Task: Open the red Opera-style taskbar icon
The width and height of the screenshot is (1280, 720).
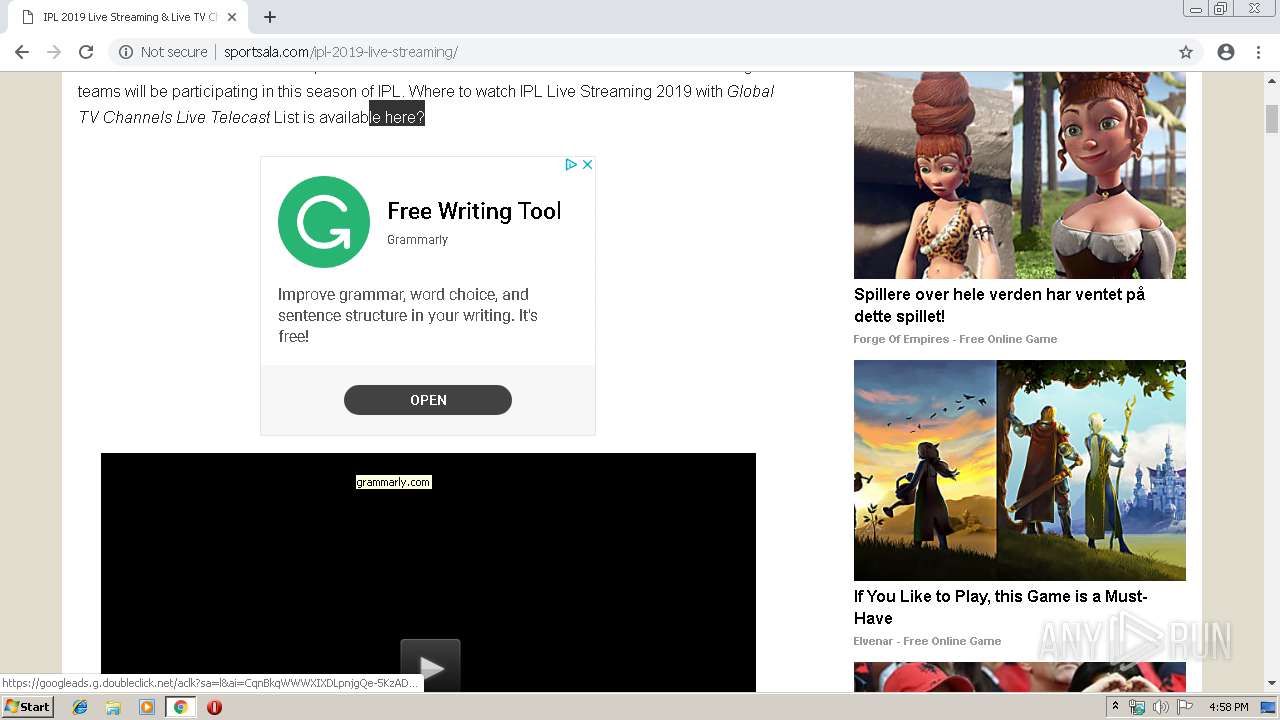Action: (214, 707)
